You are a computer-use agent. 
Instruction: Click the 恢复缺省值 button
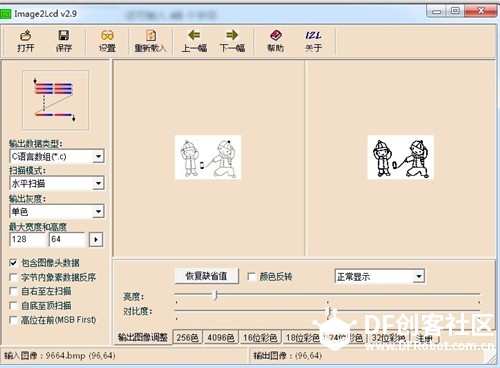(x=206, y=276)
